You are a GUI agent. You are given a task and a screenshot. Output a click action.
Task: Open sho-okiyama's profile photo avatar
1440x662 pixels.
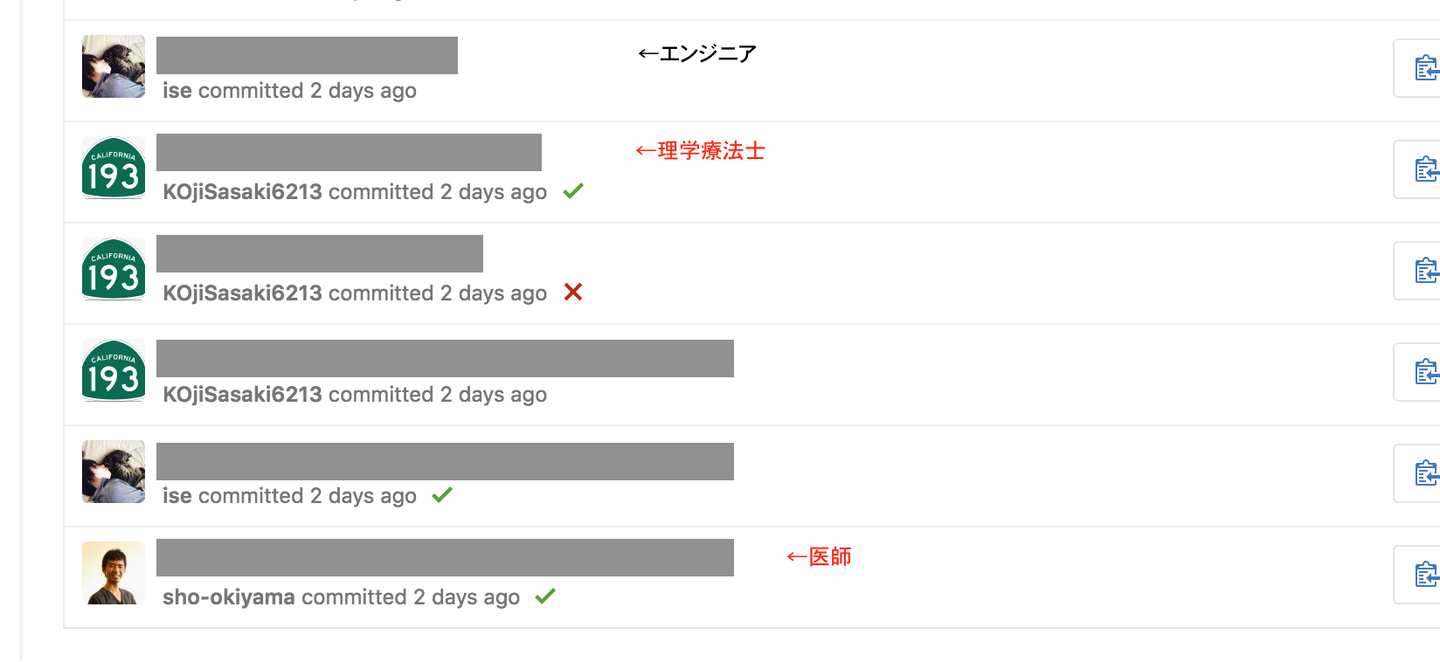pyautogui.click(x=113, y=573)
